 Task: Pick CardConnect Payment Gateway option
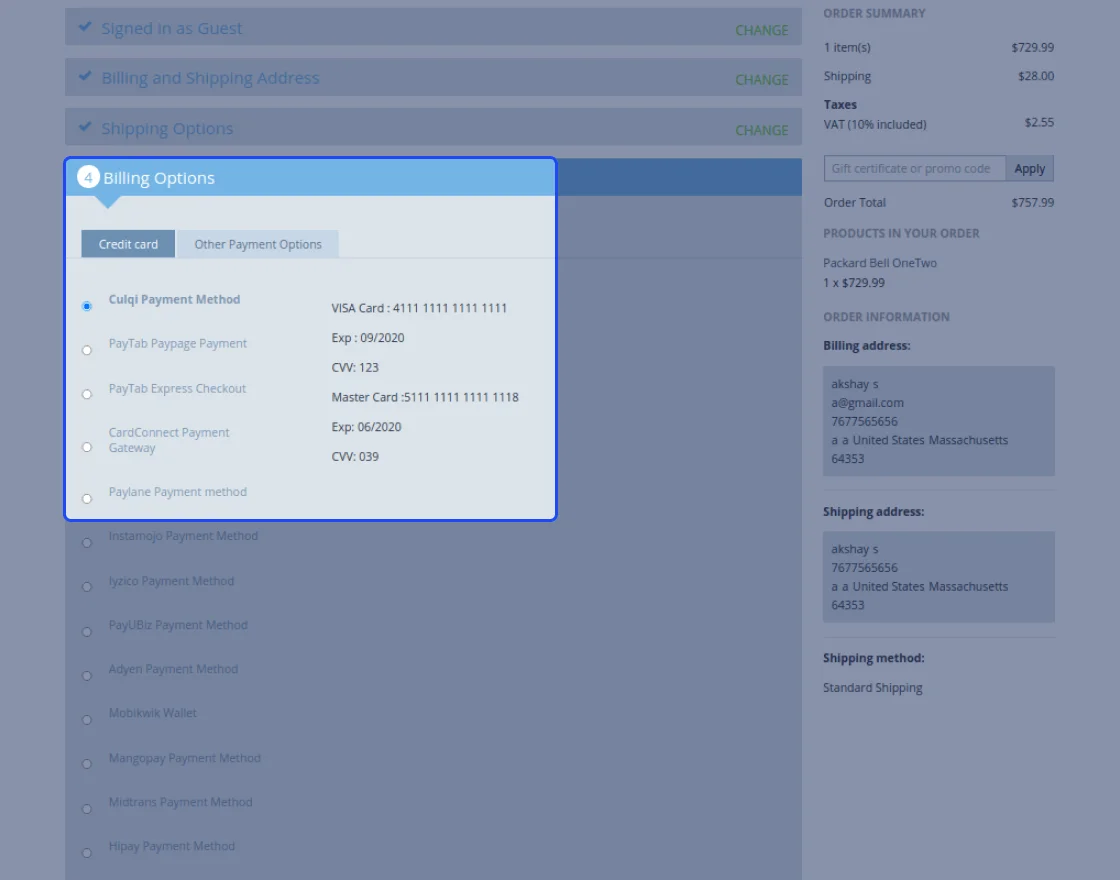(87, 447)
